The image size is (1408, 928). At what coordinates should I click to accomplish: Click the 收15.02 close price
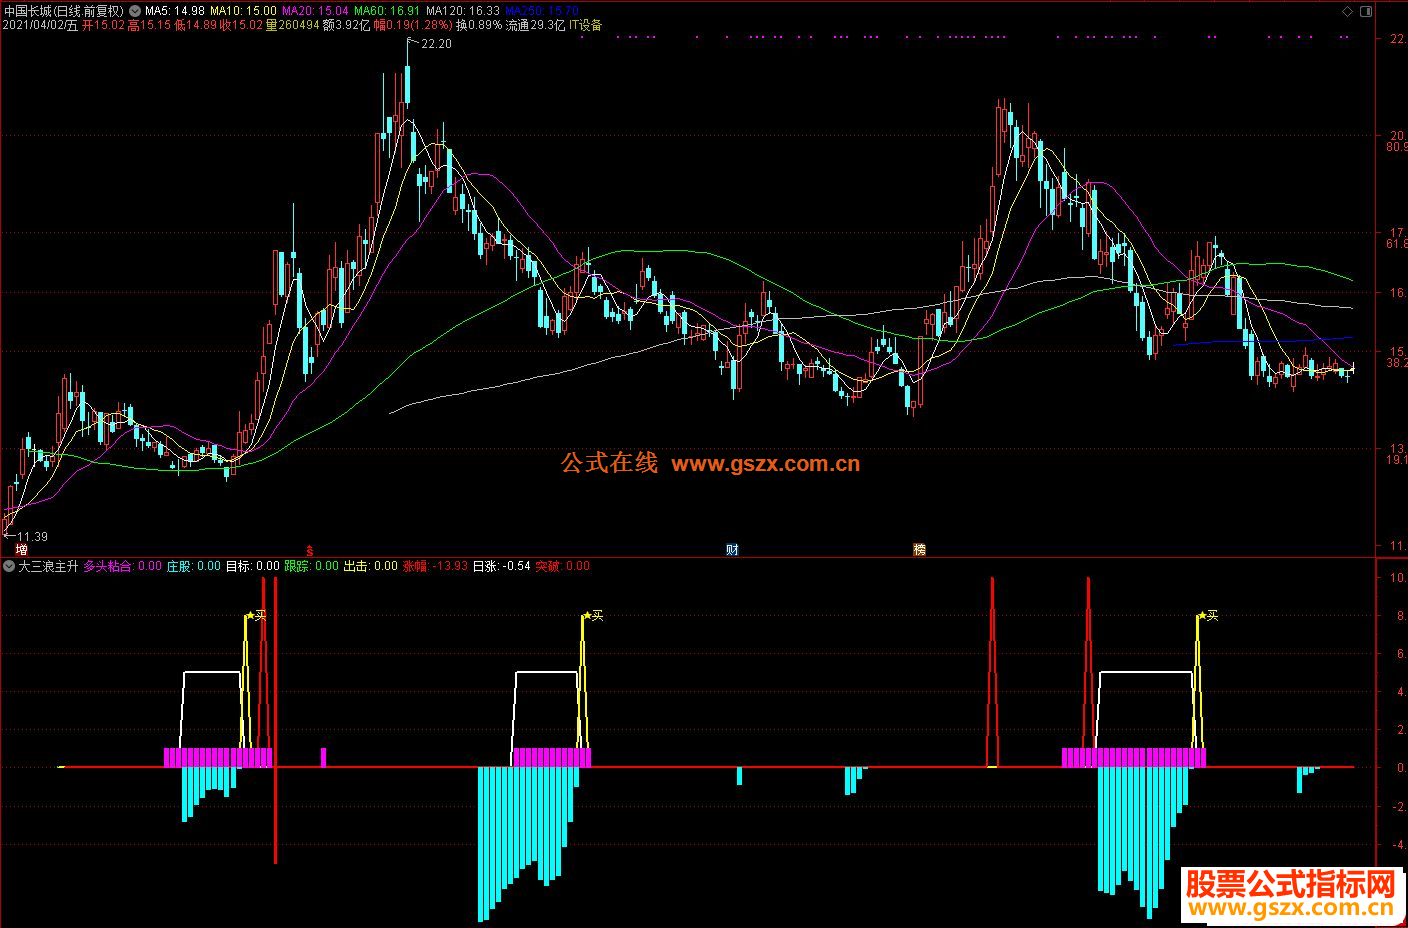pos(241,25)
